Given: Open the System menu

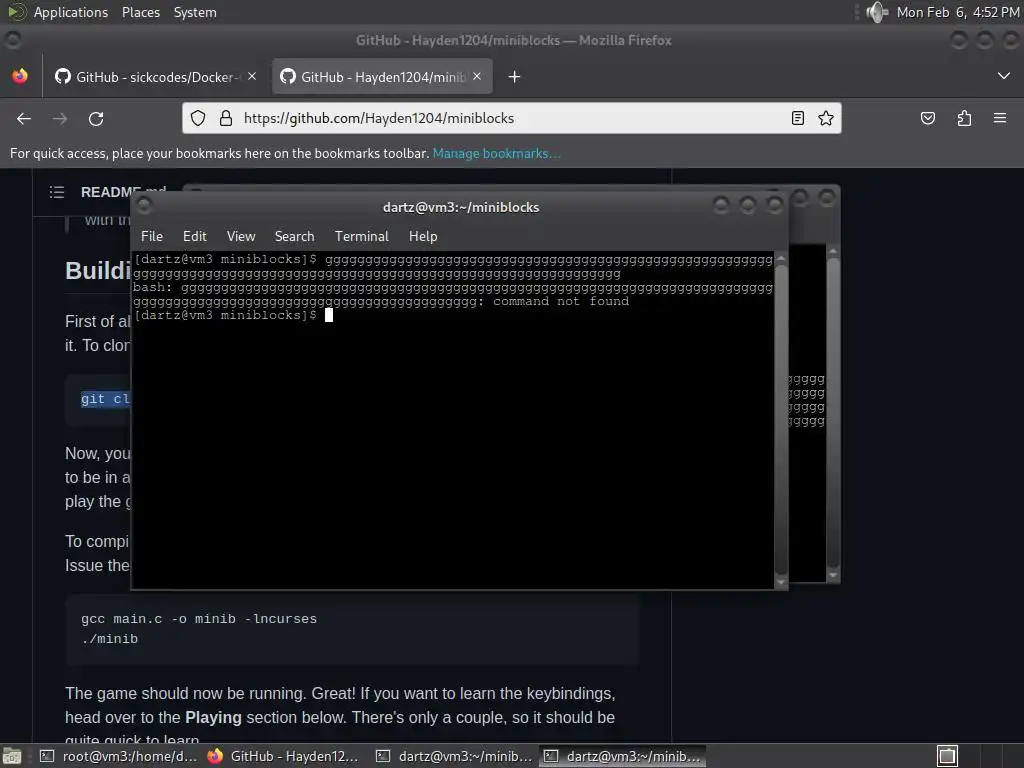Looking at the screenshot, I should pyautogui.click(x=195, y=12).
